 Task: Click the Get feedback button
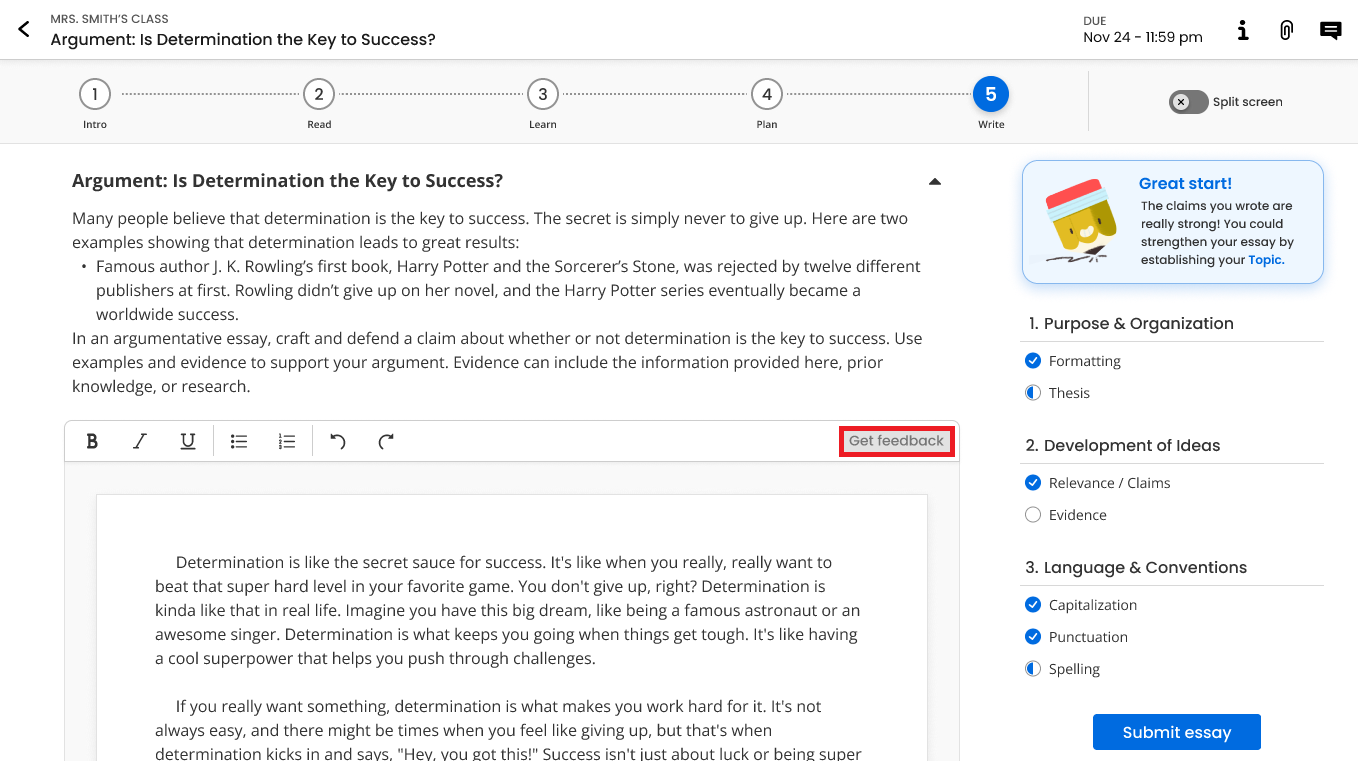(x=896, y=441)
